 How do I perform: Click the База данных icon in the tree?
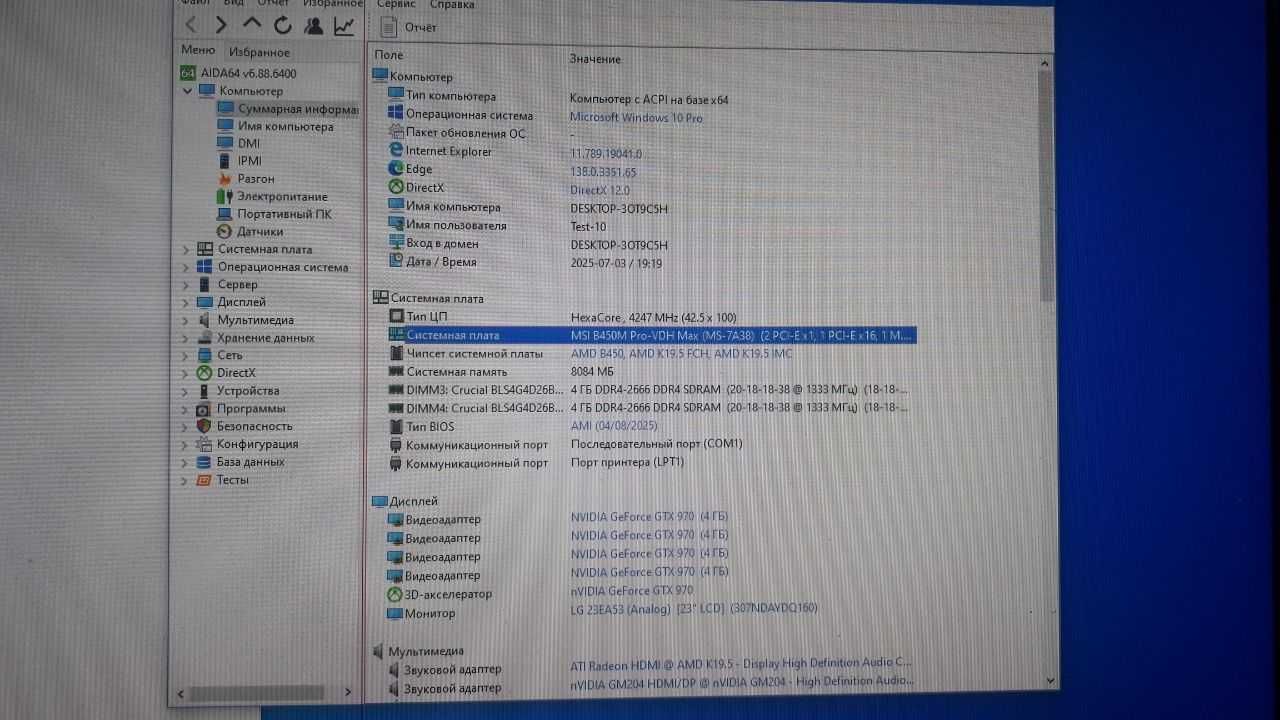click(x=204, y=462)
